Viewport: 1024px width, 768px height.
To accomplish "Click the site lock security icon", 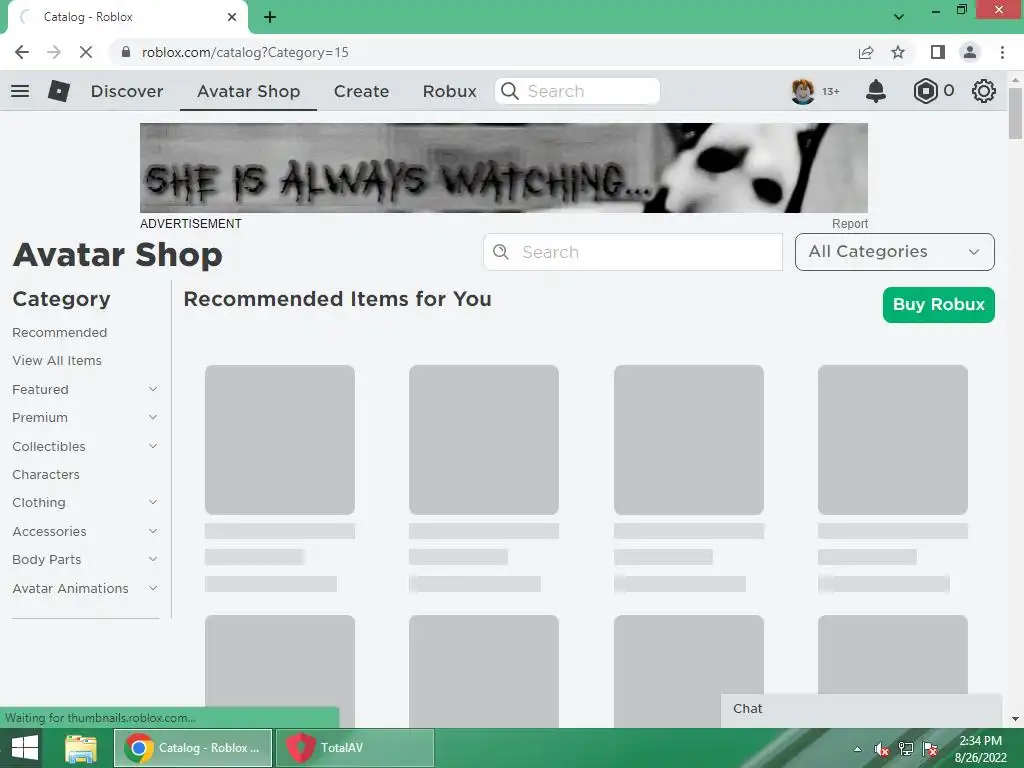I will click(x=126, y=52).
